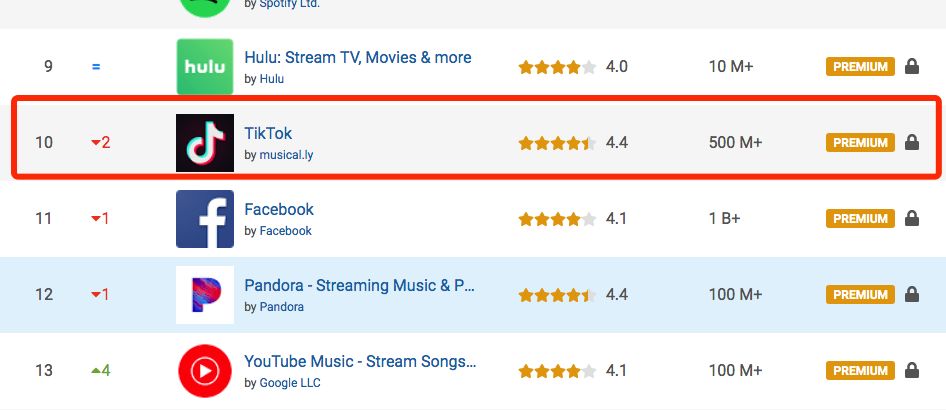This screenshot has width=946, height=410.
Task: Click the Hulu app icon
Action: click(x=204, y=67)
